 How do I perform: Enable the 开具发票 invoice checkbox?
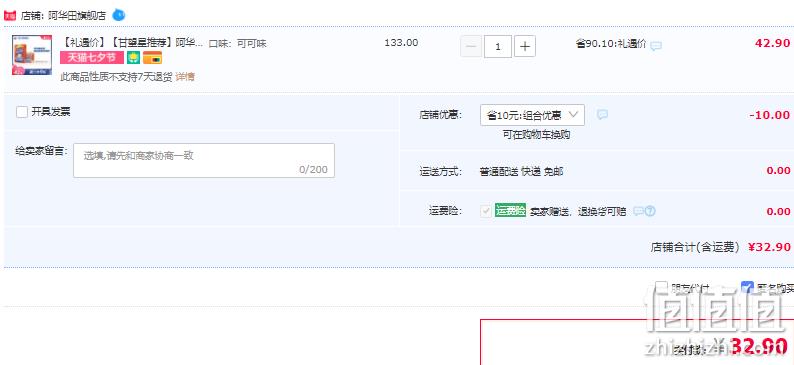22,112
